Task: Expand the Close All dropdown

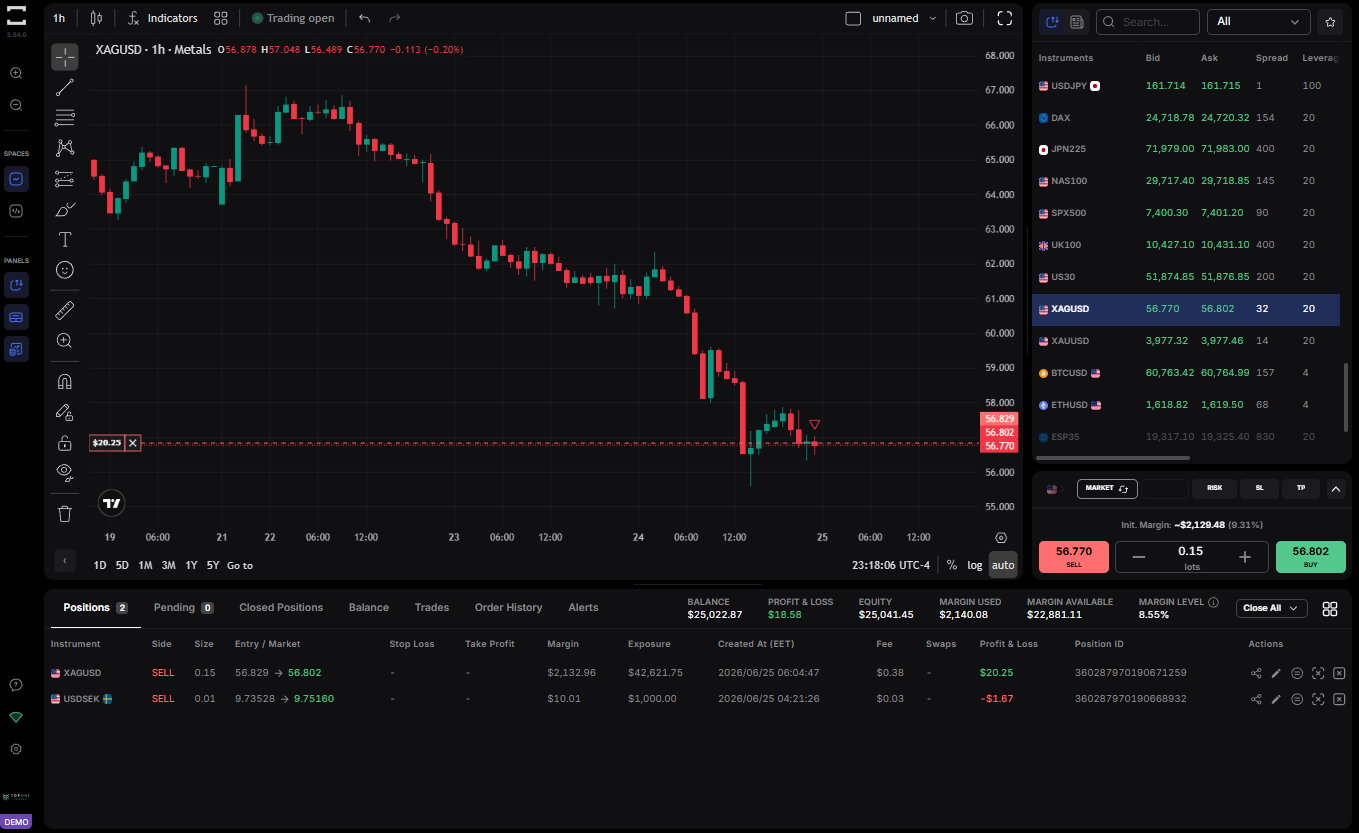Action: [x=1272, y=608]
